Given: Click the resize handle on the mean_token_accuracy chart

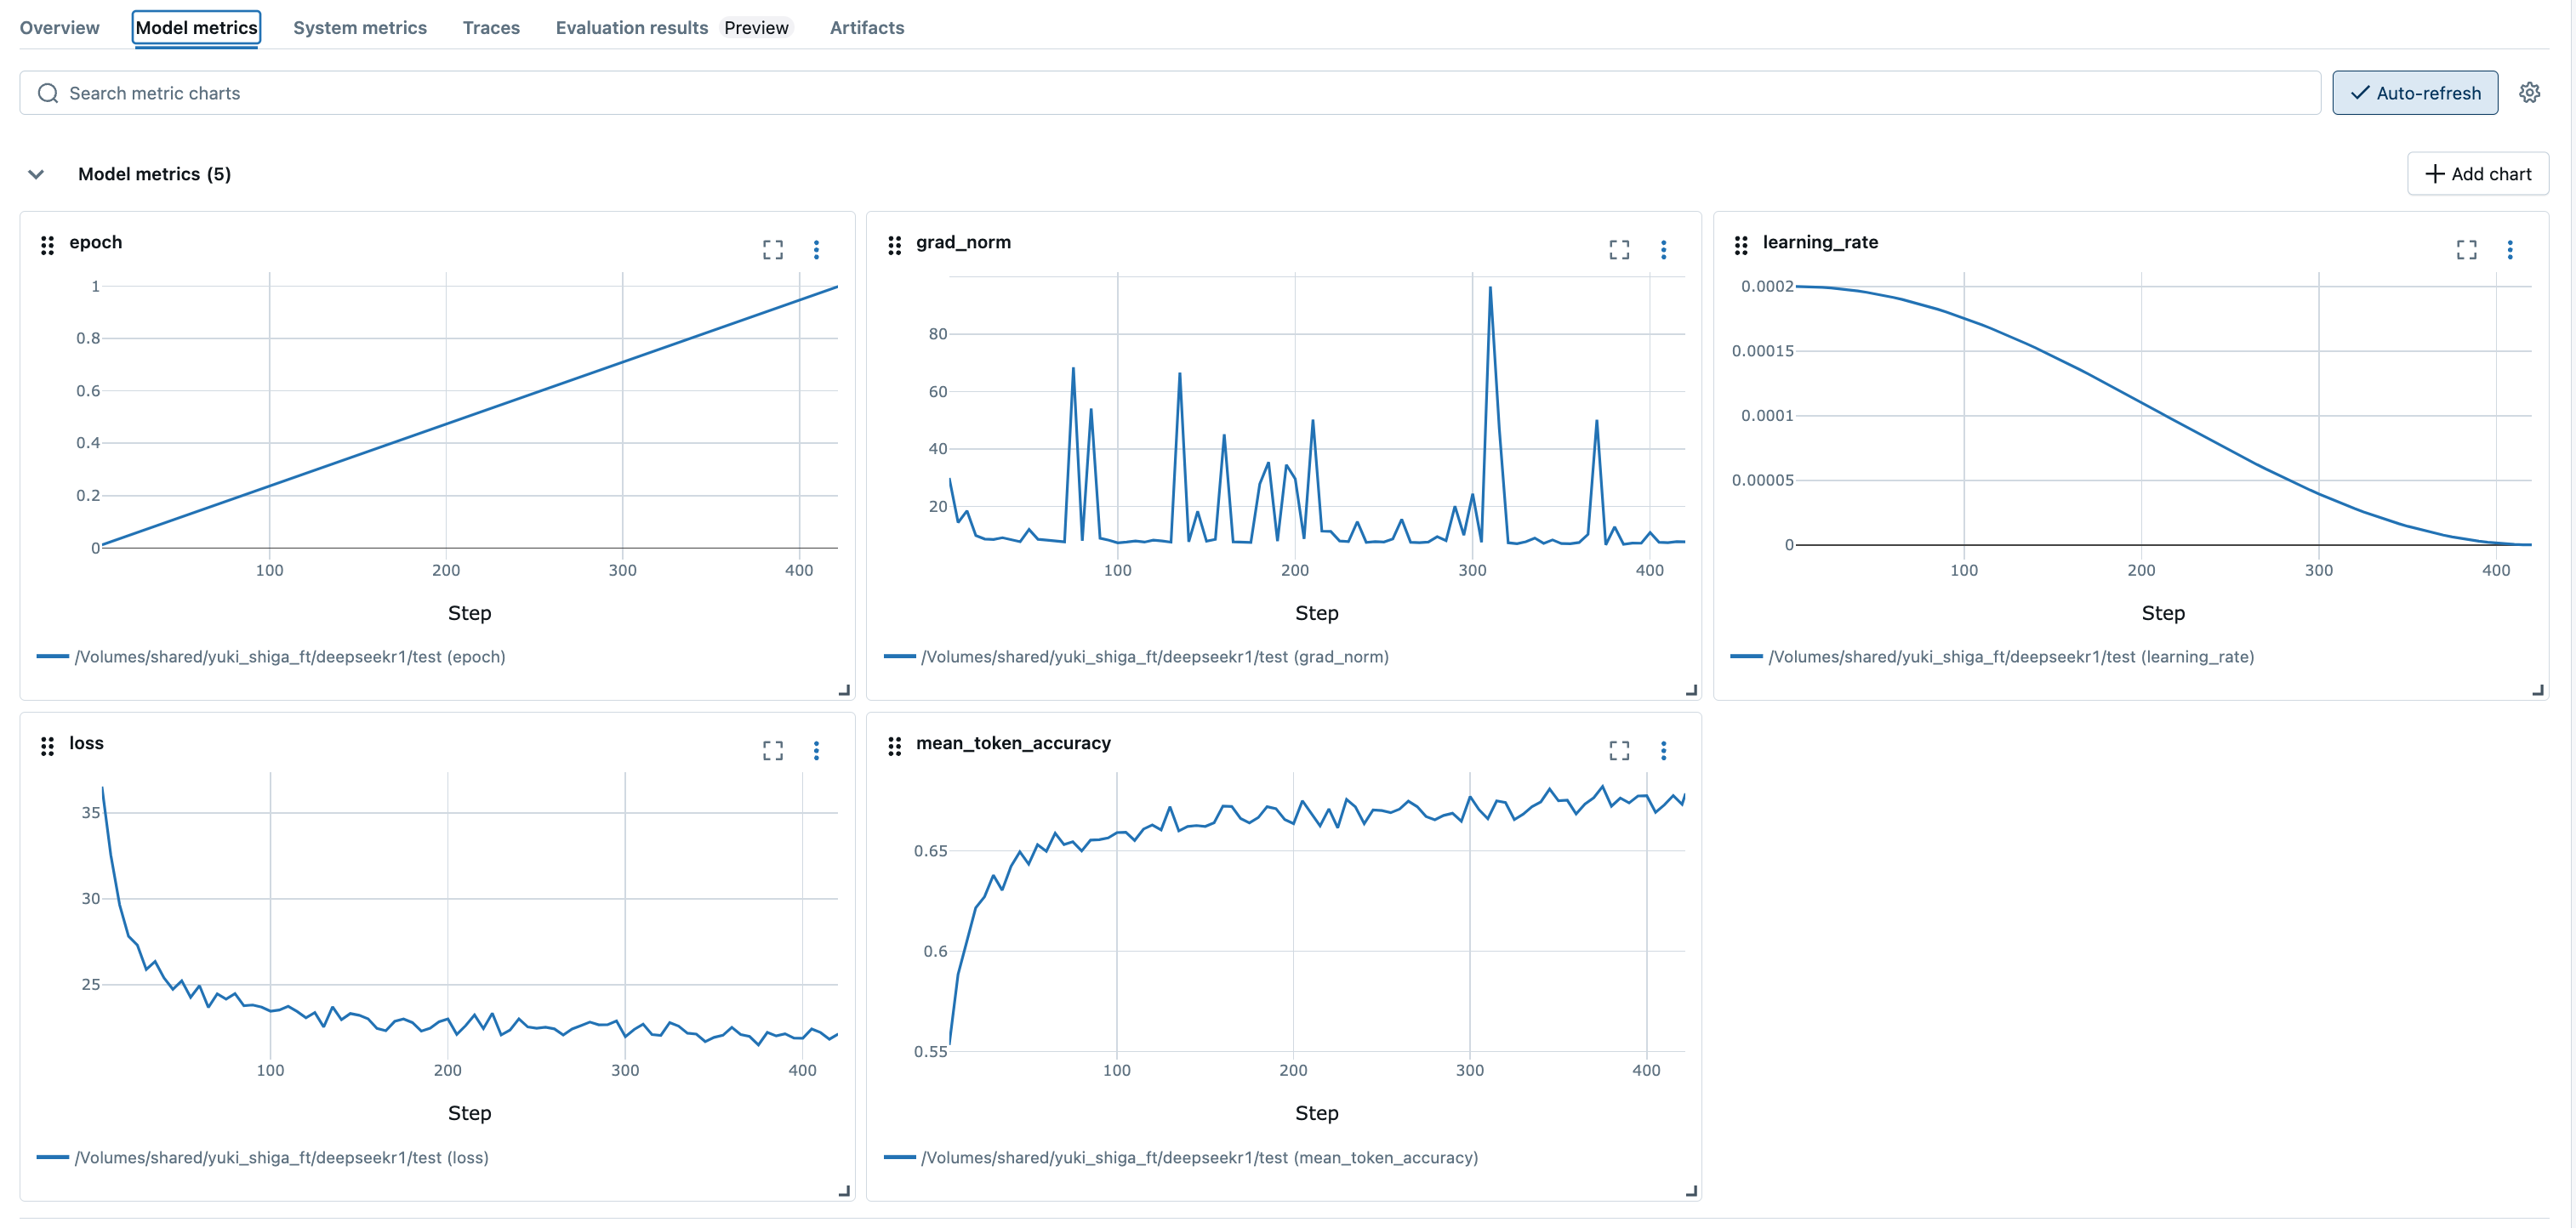Looking at the screenshot, I should pos(1690,1191).
